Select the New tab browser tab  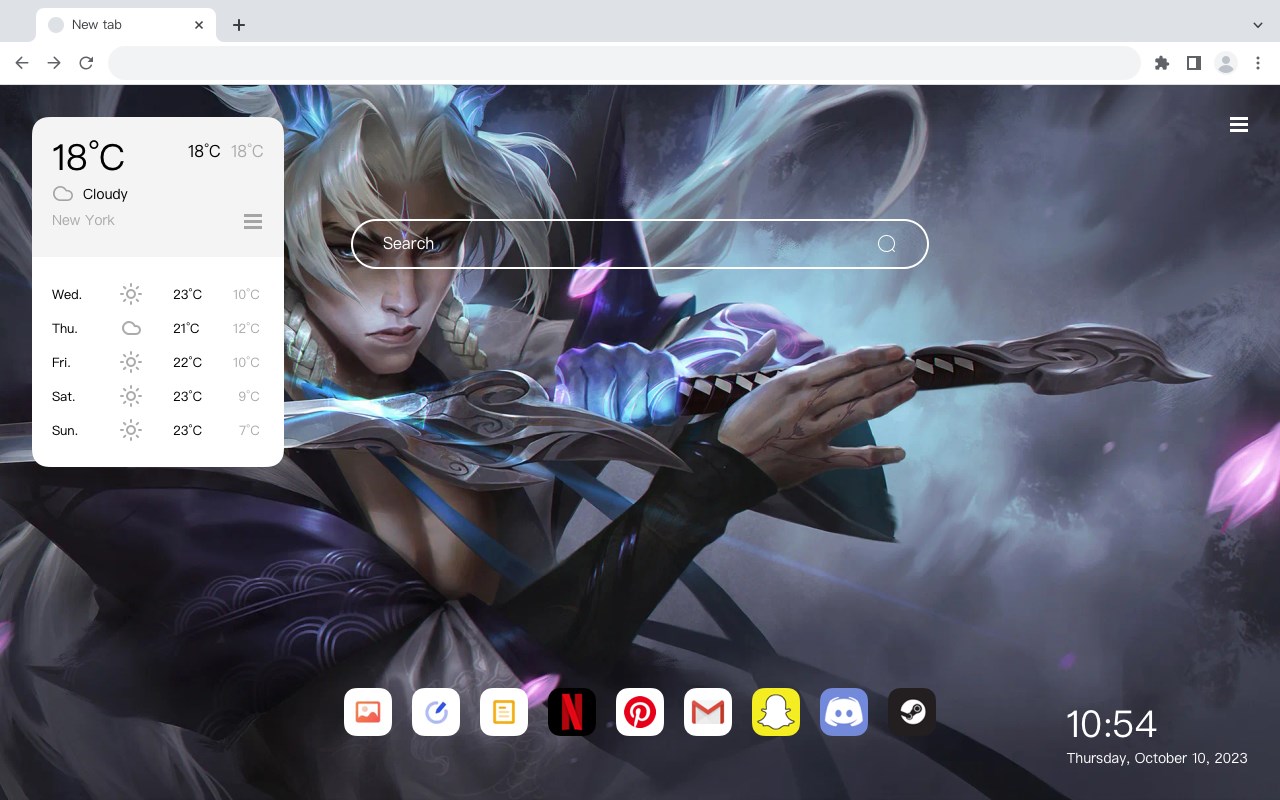pos(126,25)
